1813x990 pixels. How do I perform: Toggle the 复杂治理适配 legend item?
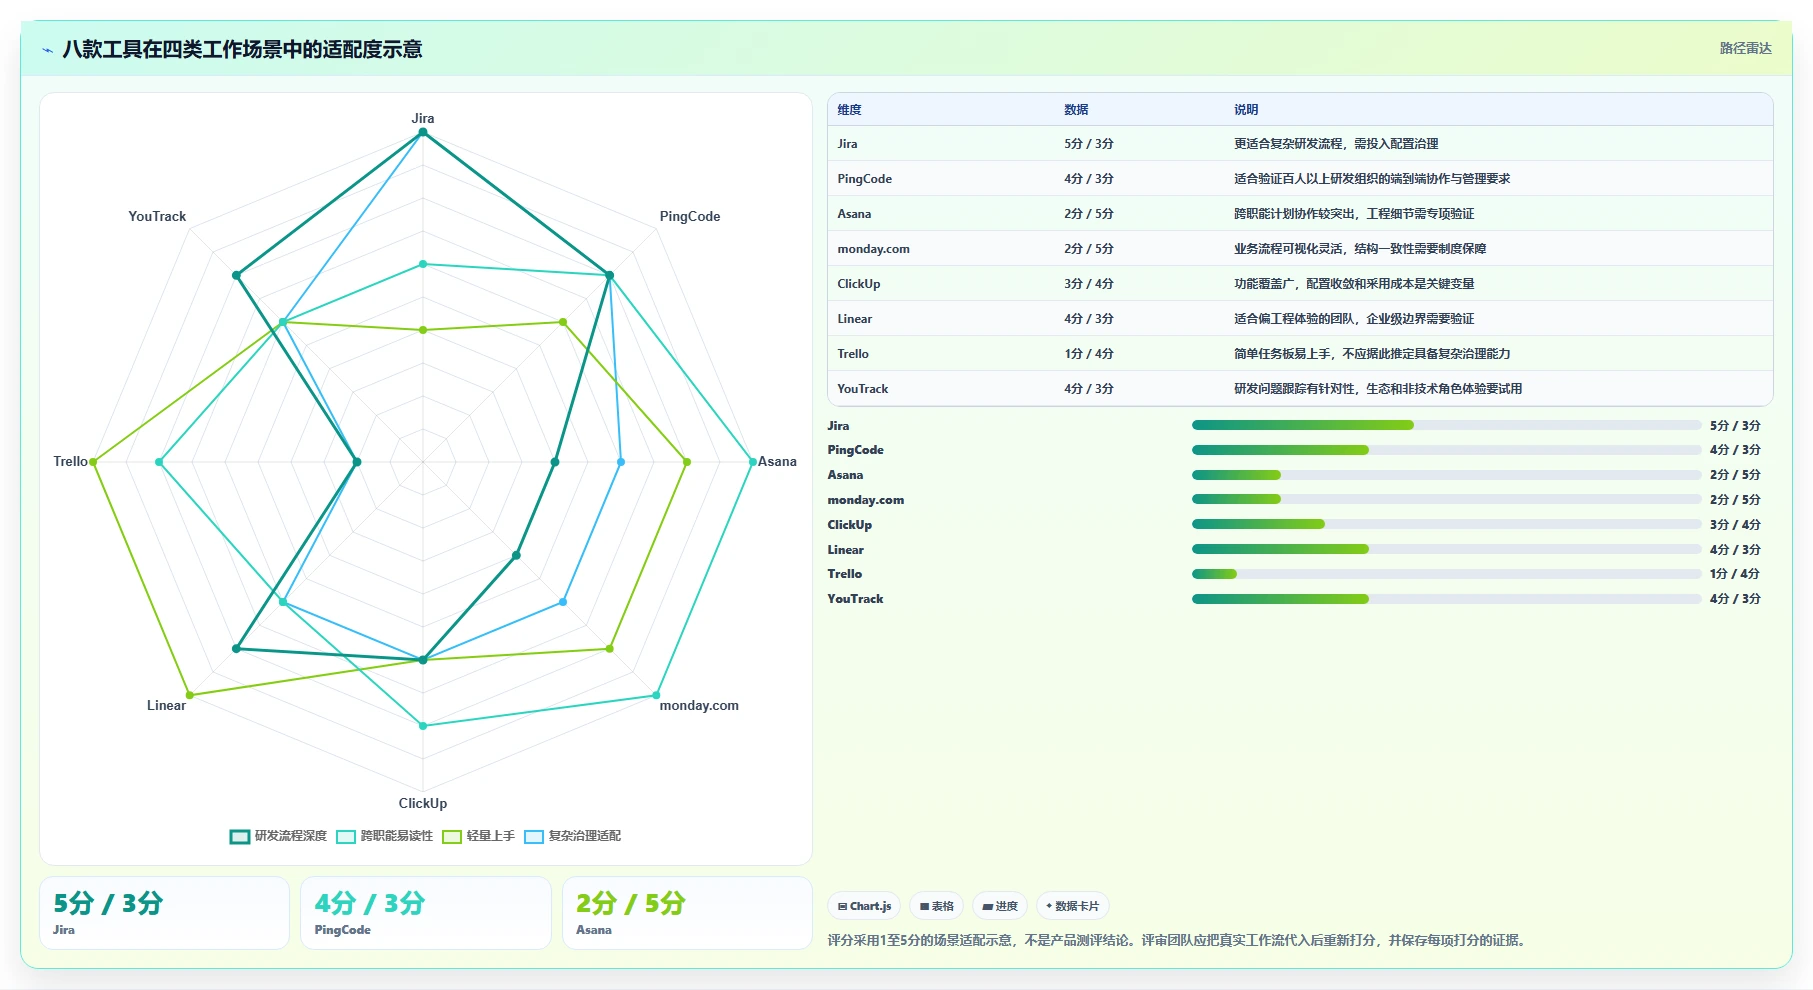tap(572, 836)
